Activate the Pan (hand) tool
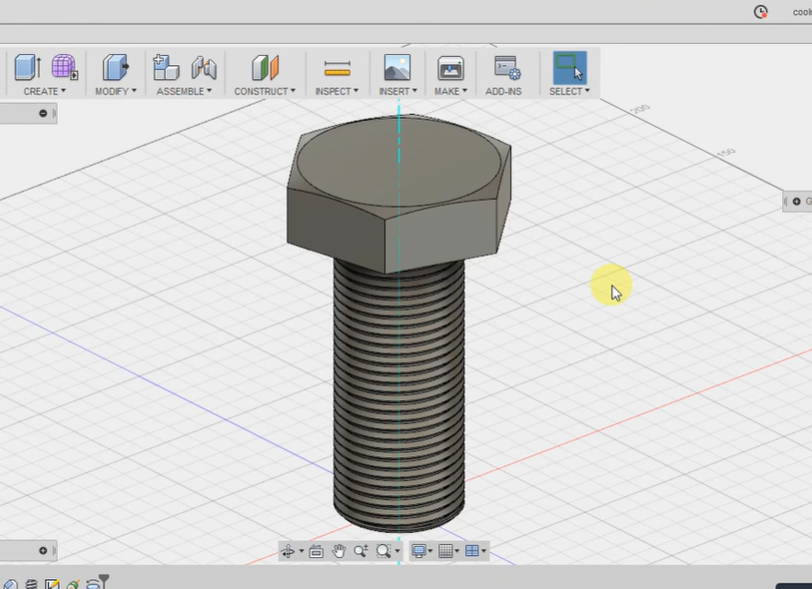The height and width of the screenshot is (589, 812). click(x=340, y=550)
